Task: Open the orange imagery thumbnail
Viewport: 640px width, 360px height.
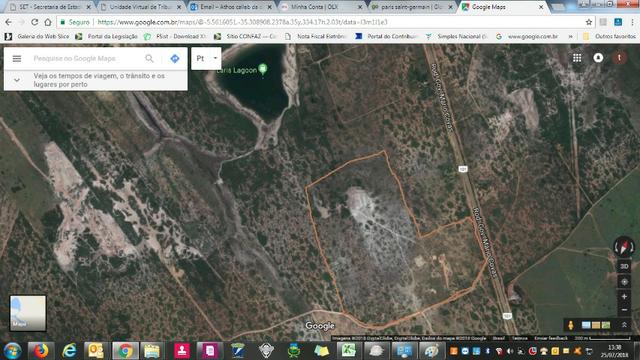Action: click(x=596, y=325)
